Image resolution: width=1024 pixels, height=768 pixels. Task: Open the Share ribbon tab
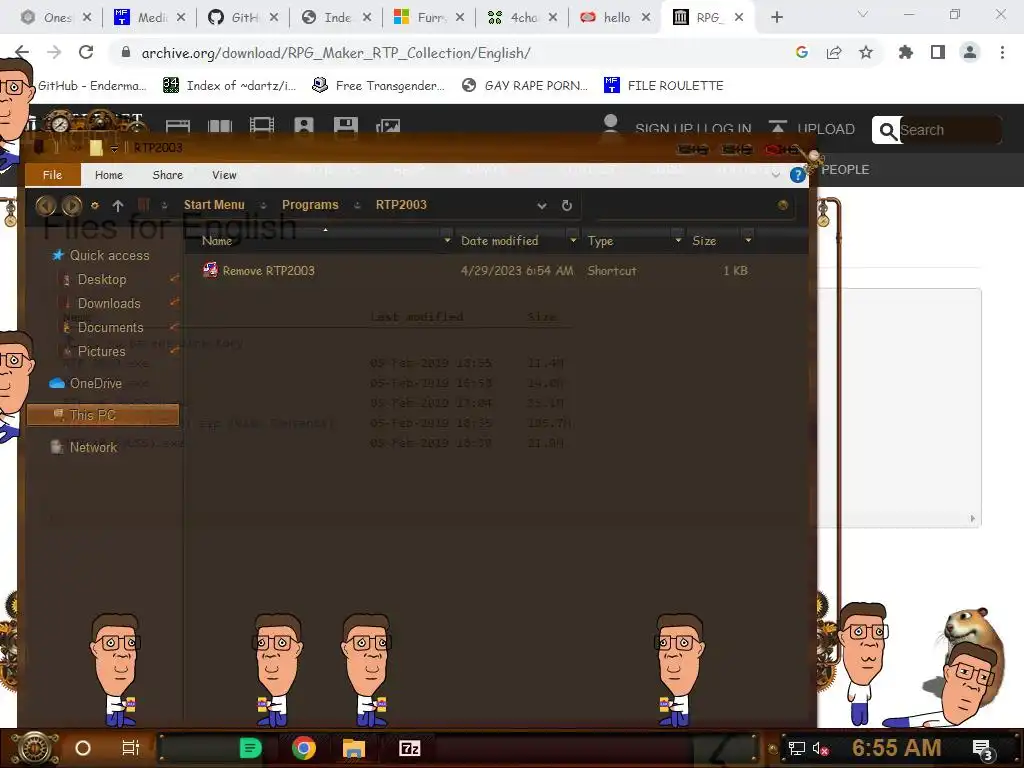click(x=168, y=175)
